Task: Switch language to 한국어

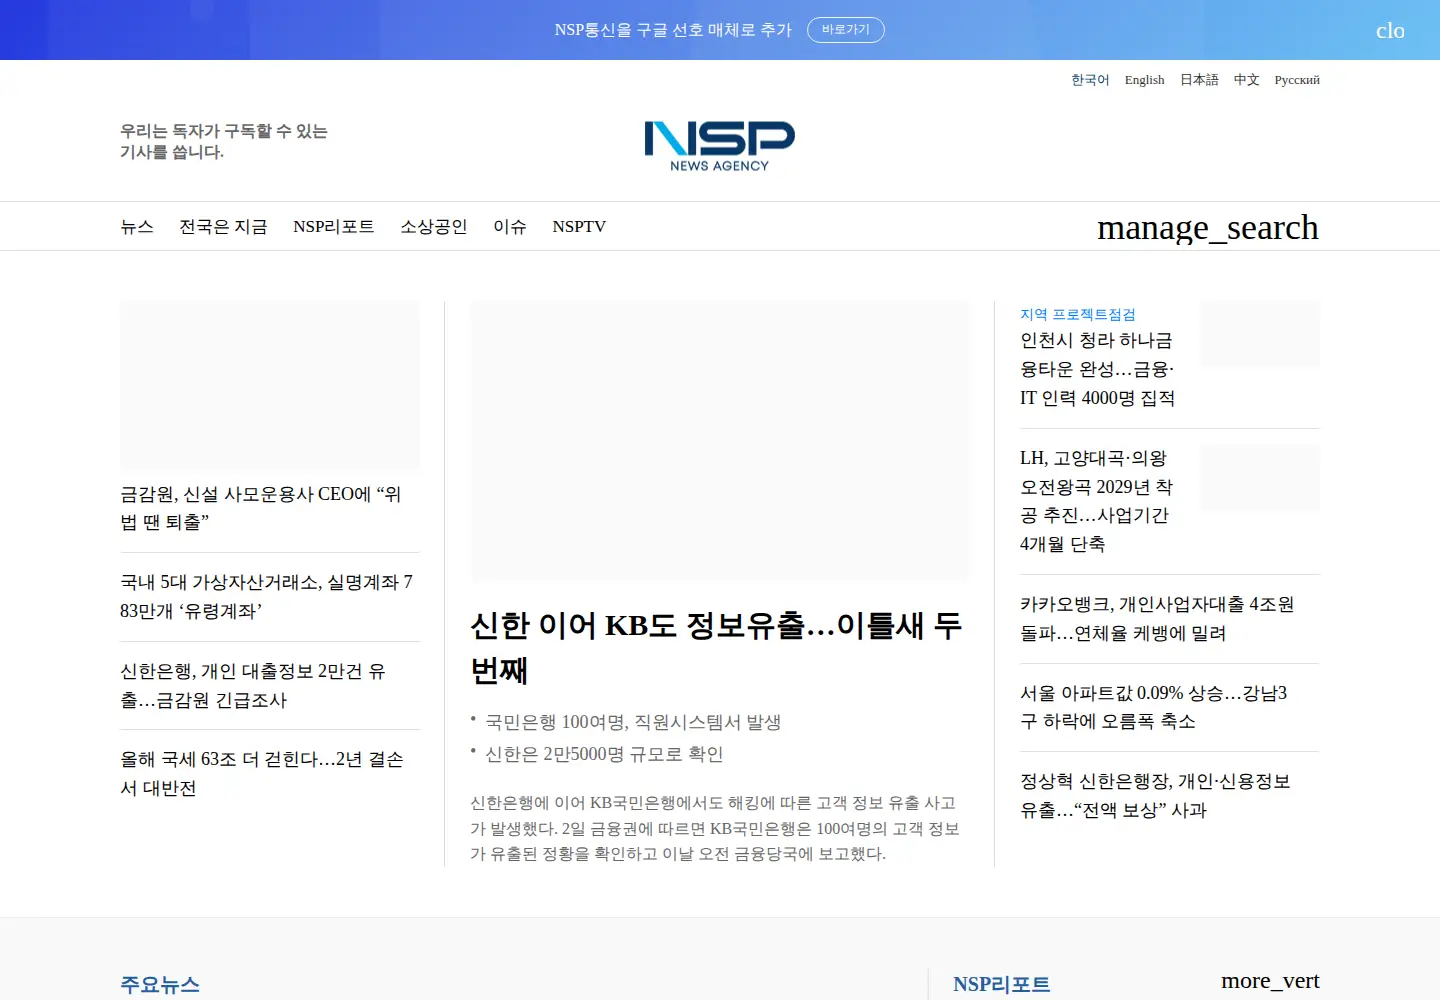Action: (x=1090, y=80)
